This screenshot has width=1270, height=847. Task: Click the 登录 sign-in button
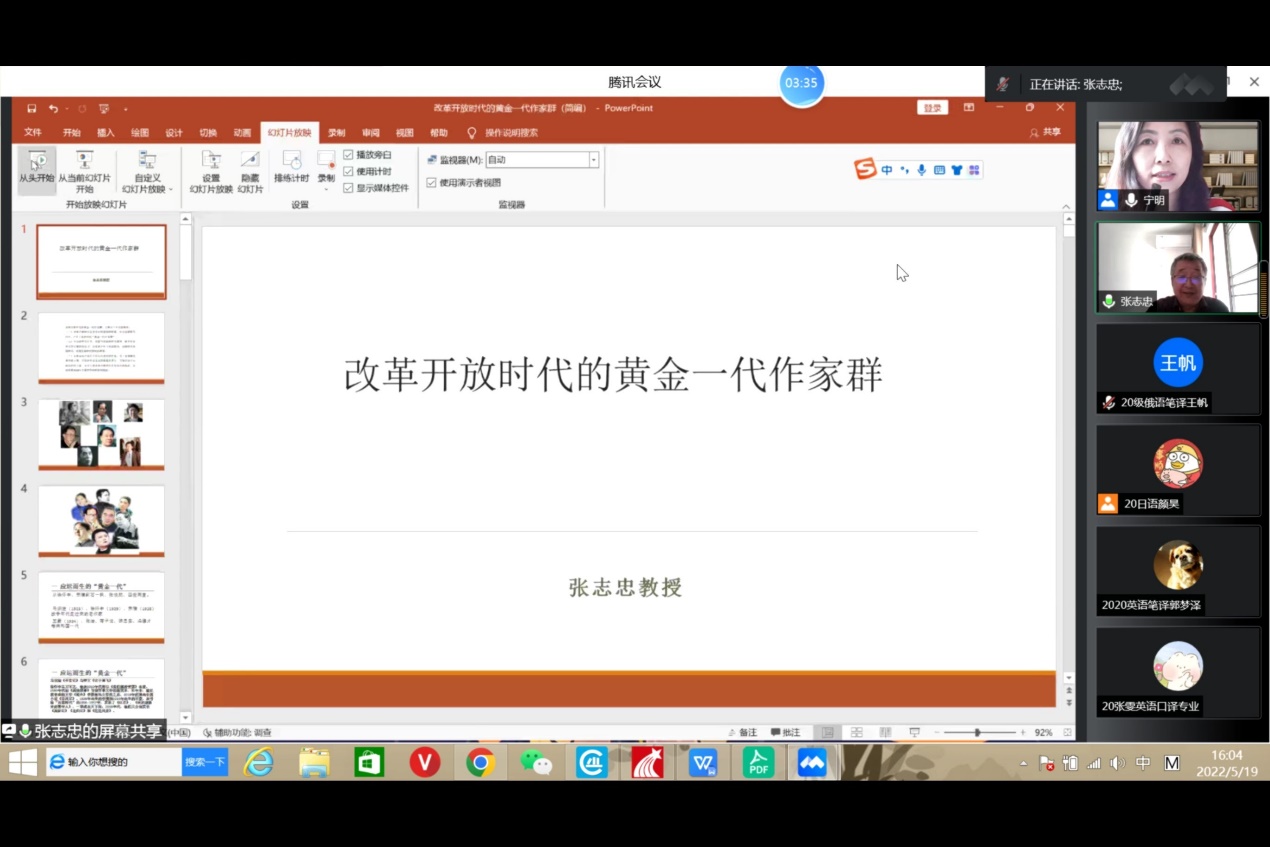pos(932,108)
